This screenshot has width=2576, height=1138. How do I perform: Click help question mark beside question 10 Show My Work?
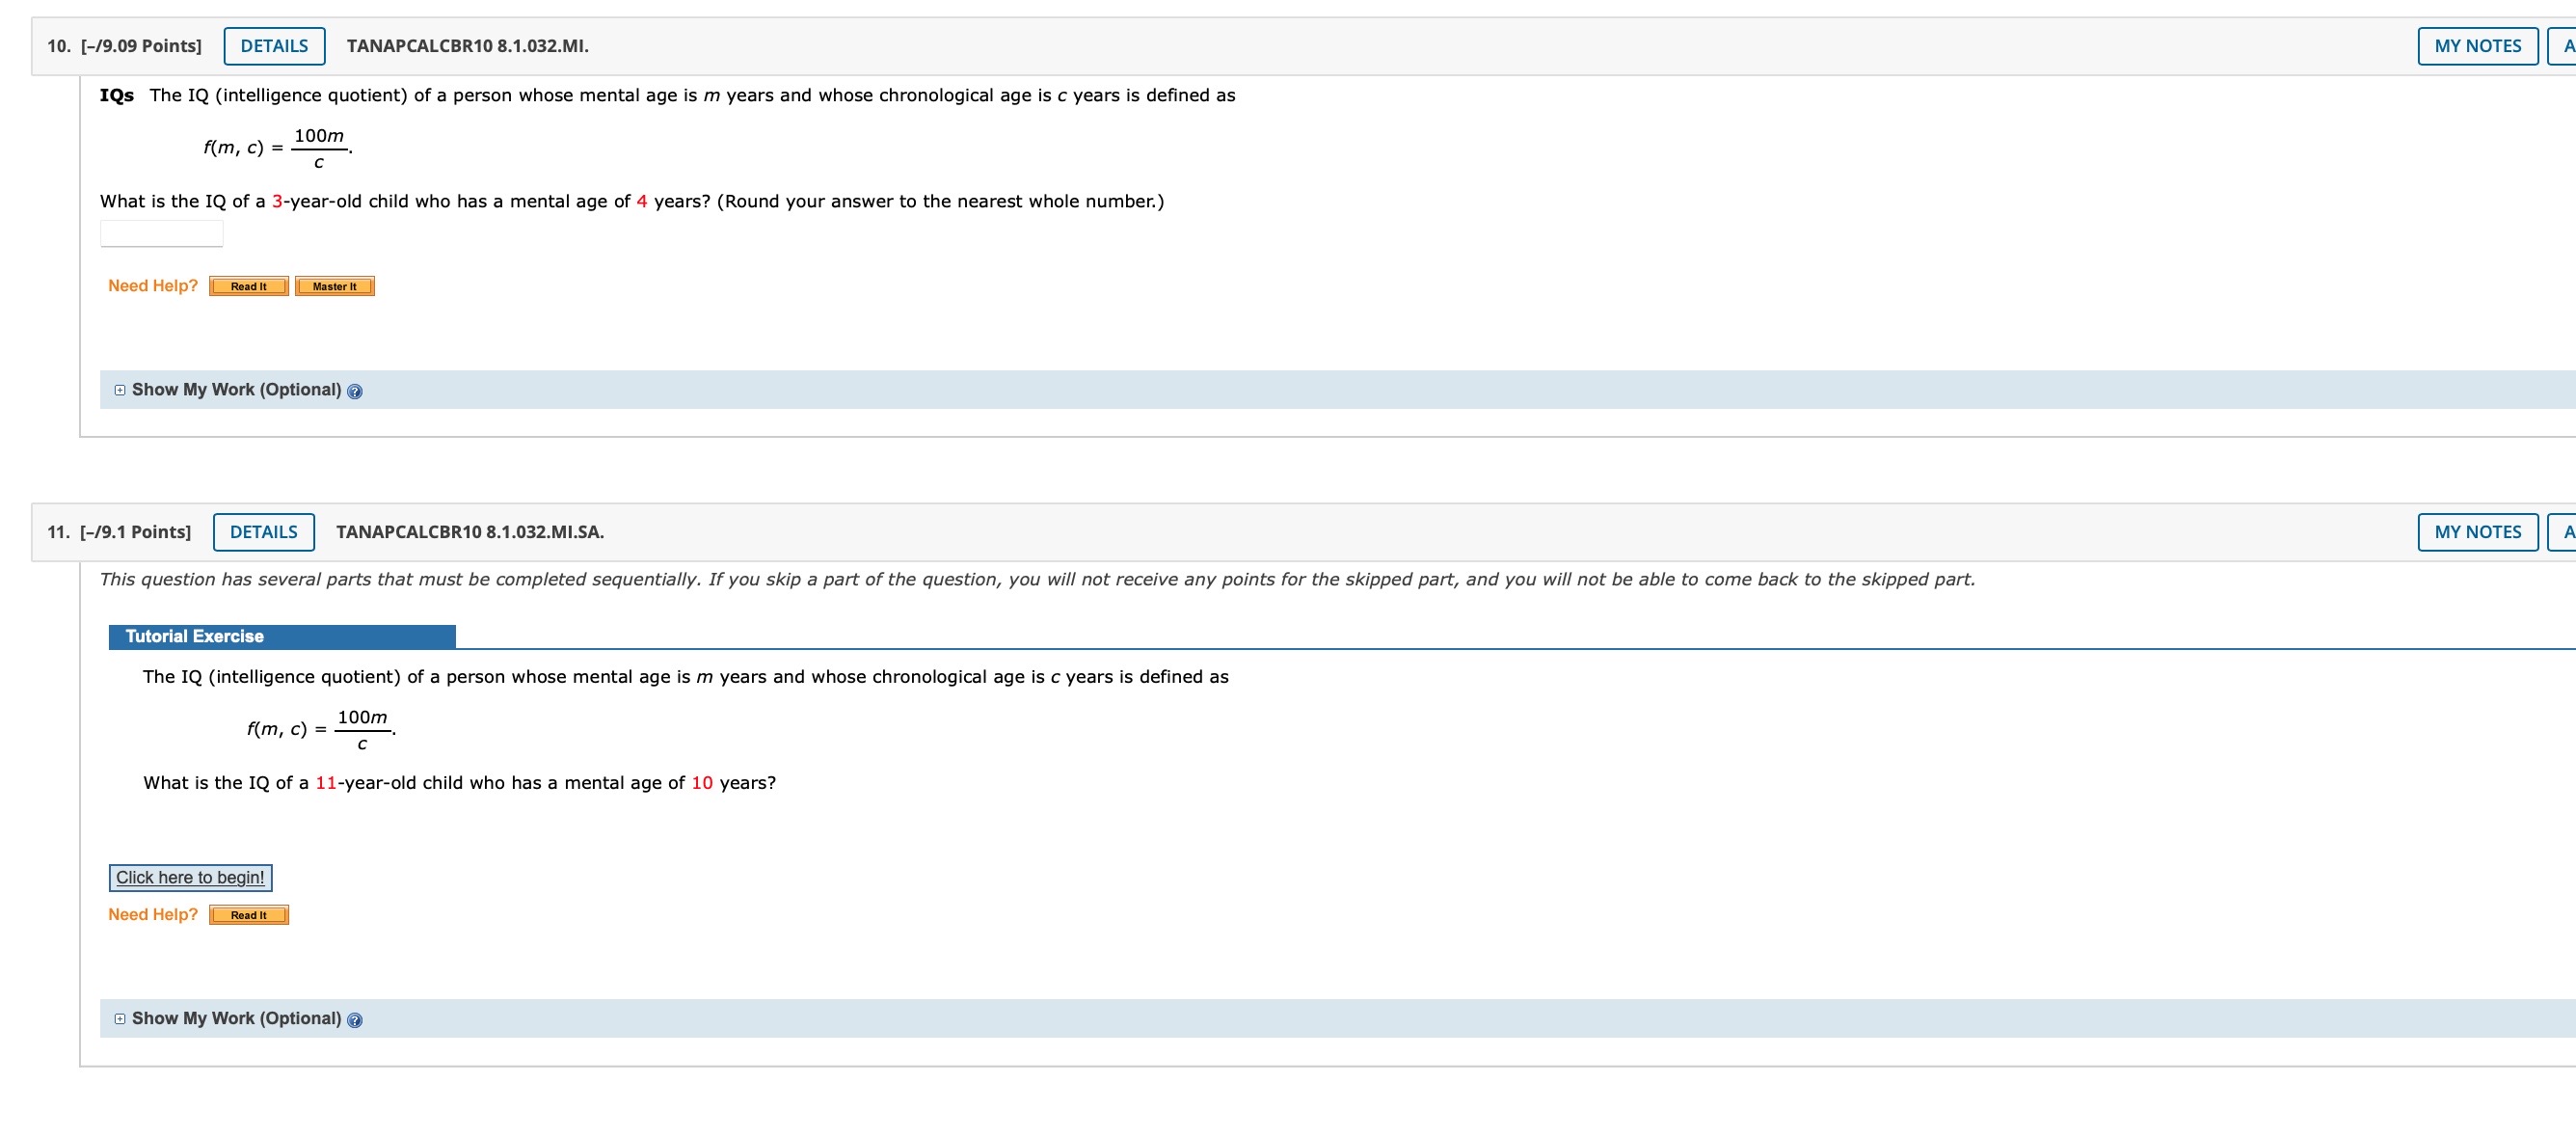(x=357, y=391)
